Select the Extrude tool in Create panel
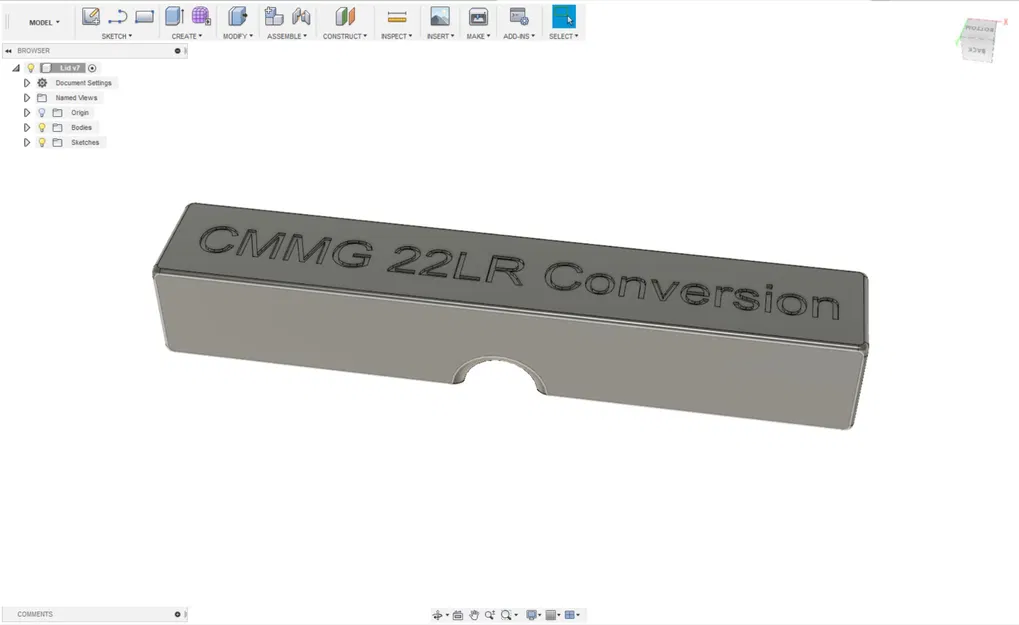The image size is (1019, 625). pyautogui.click(x=171, y=16)
